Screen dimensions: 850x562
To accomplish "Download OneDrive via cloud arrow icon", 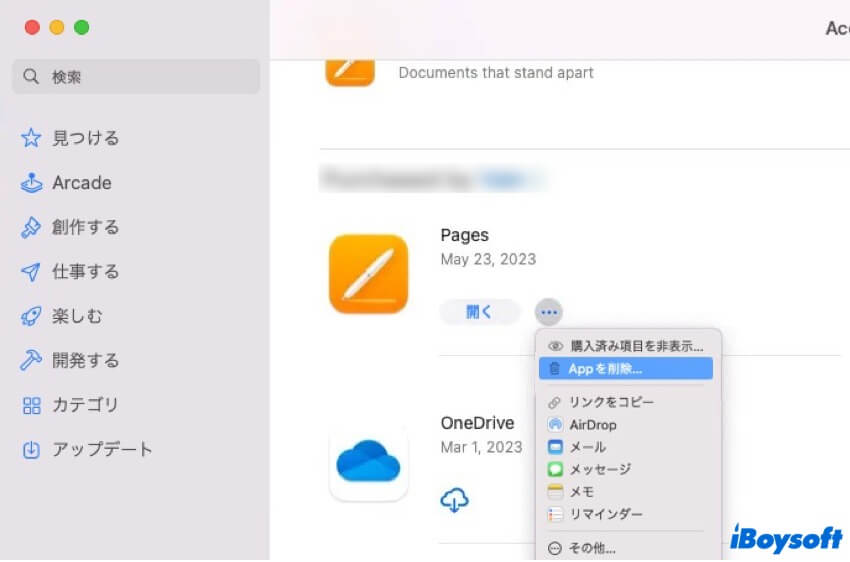I will tap(454, 499).
